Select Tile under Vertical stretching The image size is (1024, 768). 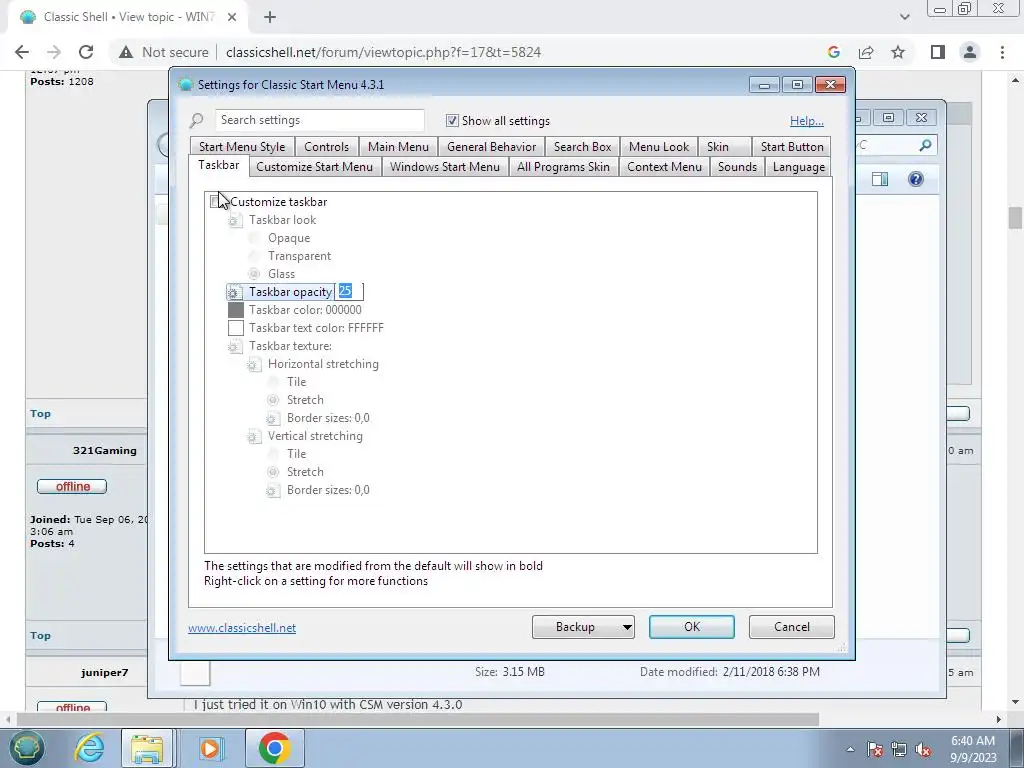273,453
